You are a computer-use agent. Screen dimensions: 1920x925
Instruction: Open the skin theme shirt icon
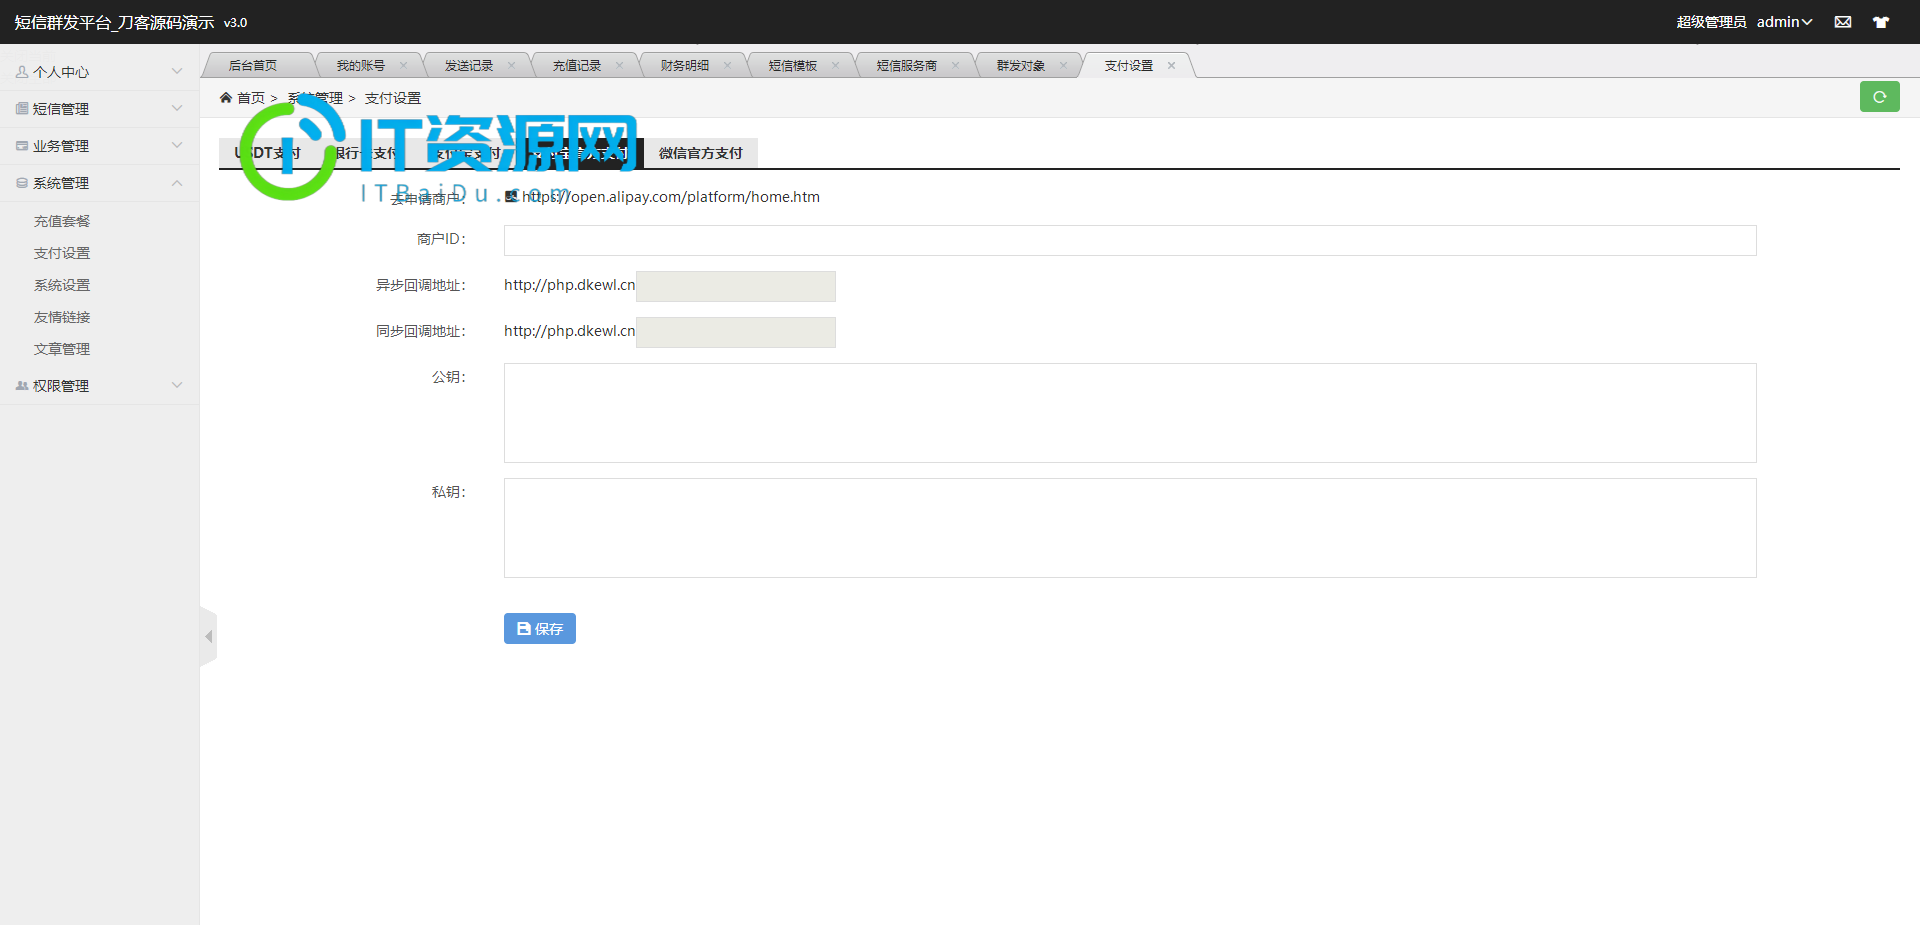click(x=1881, y=22)
